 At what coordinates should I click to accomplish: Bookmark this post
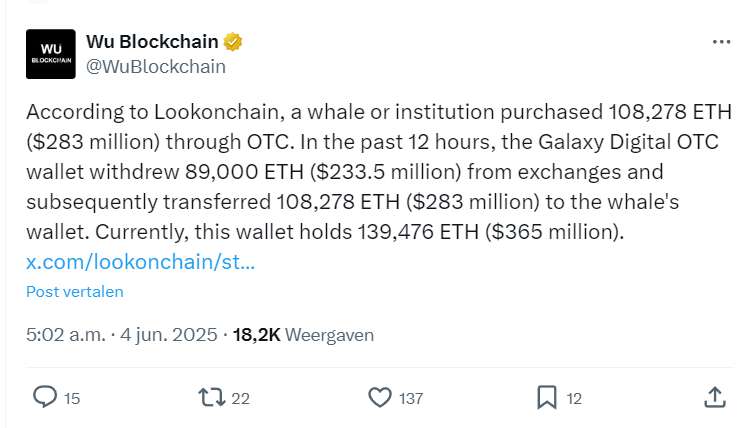[547, 397]
